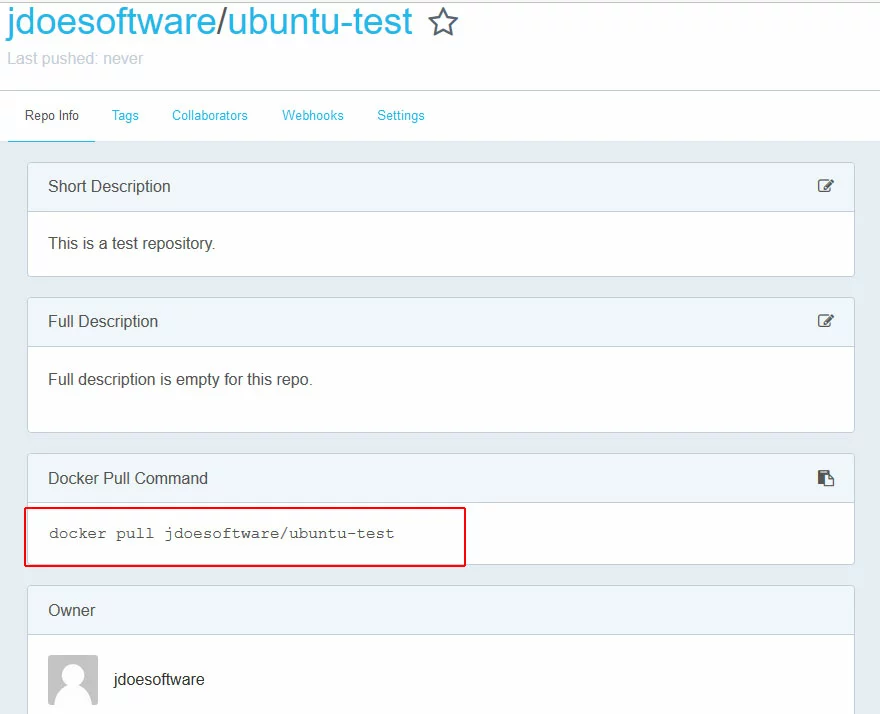Image resolution: width=880 pixels, height=714 pixels.
Task: Copy the Docker Pull Command
Action: tap(826, 478)
